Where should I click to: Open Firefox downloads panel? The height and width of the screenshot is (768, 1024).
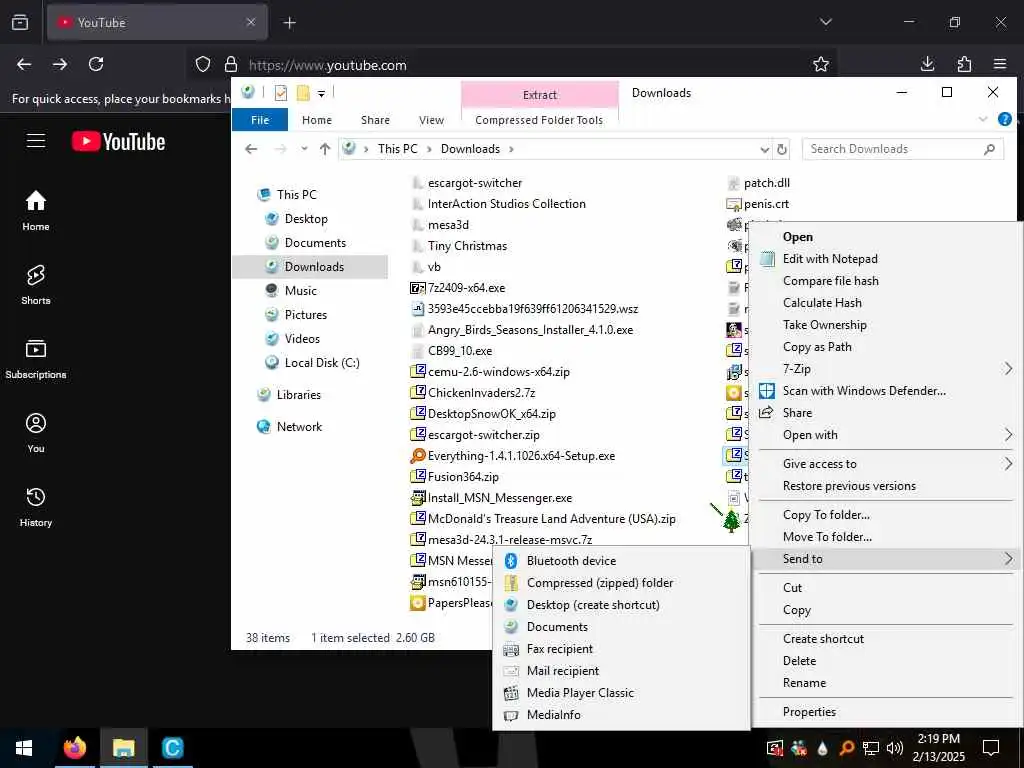pos(927,64)
